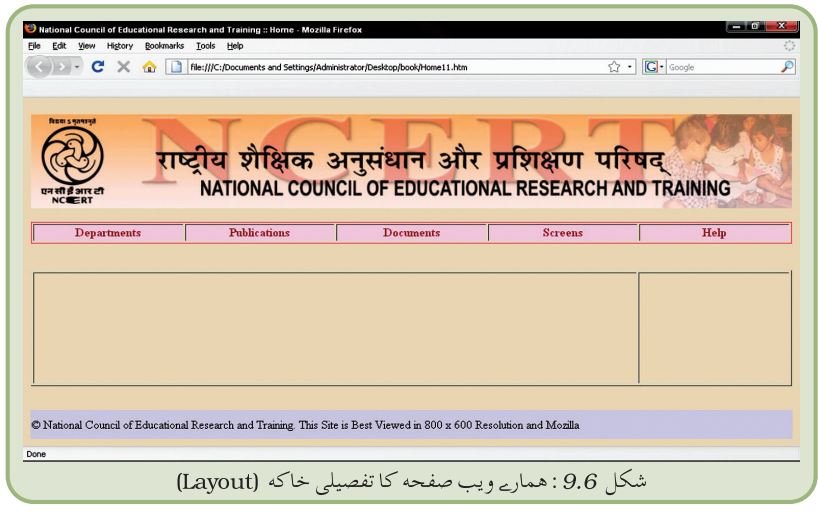Open the Publications navigation link
Viewport: 818px width, 513px height.
[259, 233]
